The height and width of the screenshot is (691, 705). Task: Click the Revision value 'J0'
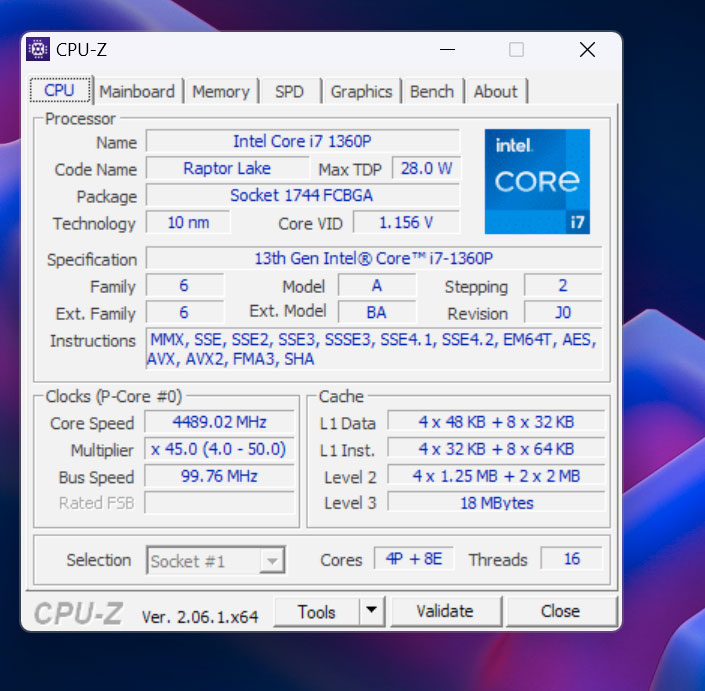[563, 312]
